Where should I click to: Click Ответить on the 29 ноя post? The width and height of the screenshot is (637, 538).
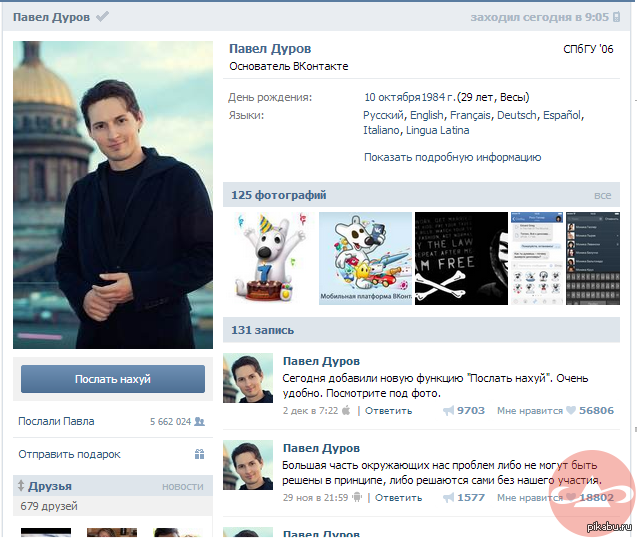click(x=398, y=498)
